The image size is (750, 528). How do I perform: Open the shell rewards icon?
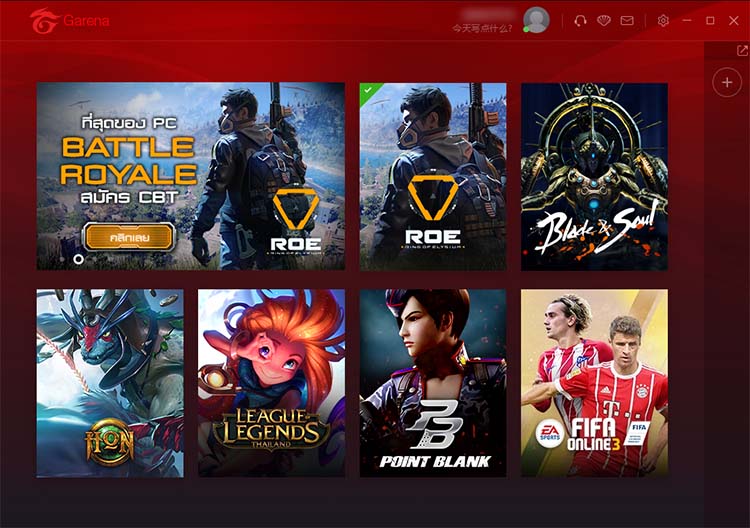[x=604, y=21]
